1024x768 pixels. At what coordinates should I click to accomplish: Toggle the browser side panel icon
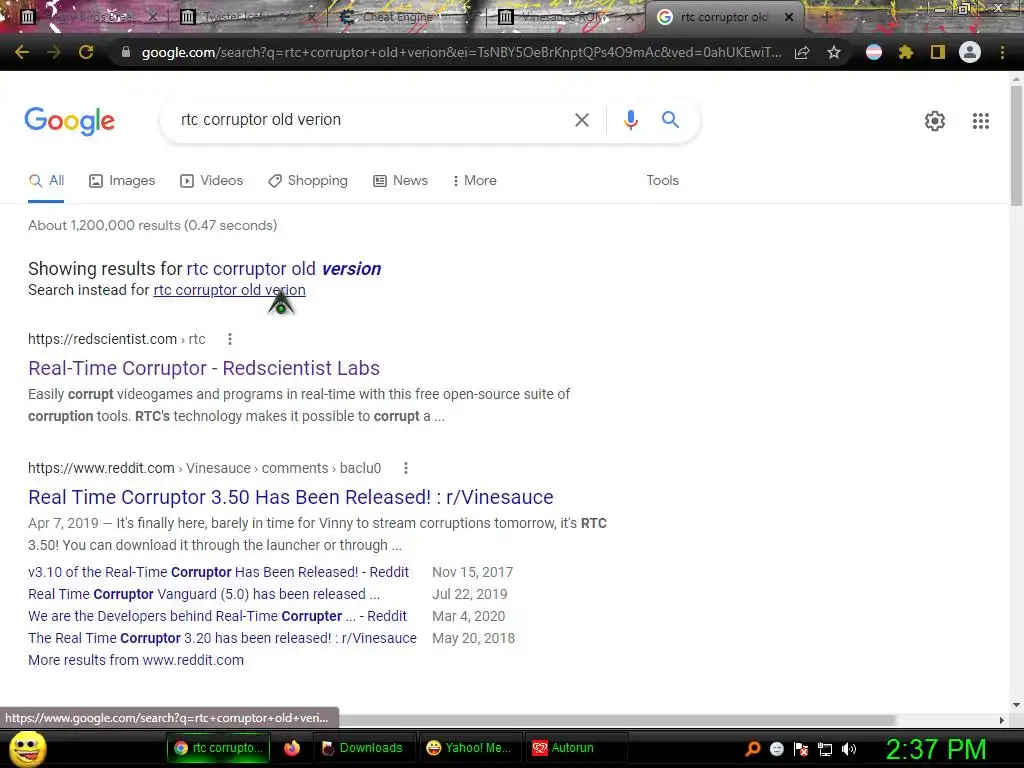[938, 52]
